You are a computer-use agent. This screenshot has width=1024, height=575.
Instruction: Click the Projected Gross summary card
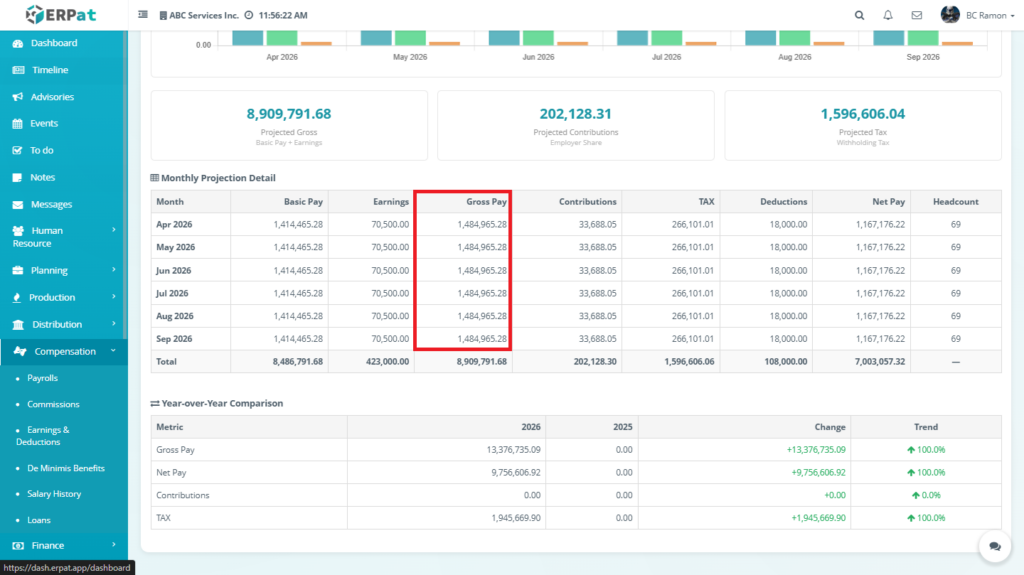click(289, 125)
